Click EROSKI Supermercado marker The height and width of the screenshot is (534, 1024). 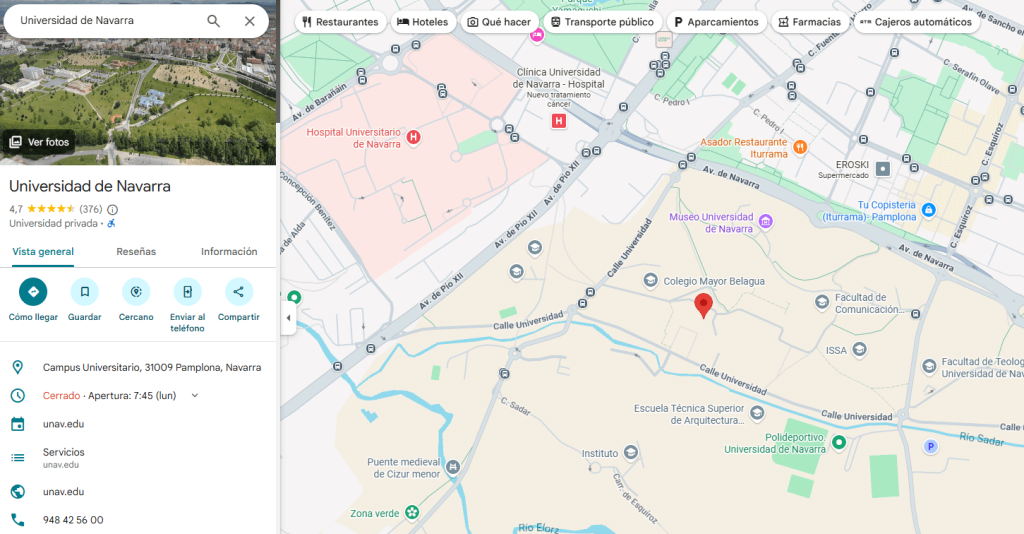pyautogui.click(x=883, y=169)
